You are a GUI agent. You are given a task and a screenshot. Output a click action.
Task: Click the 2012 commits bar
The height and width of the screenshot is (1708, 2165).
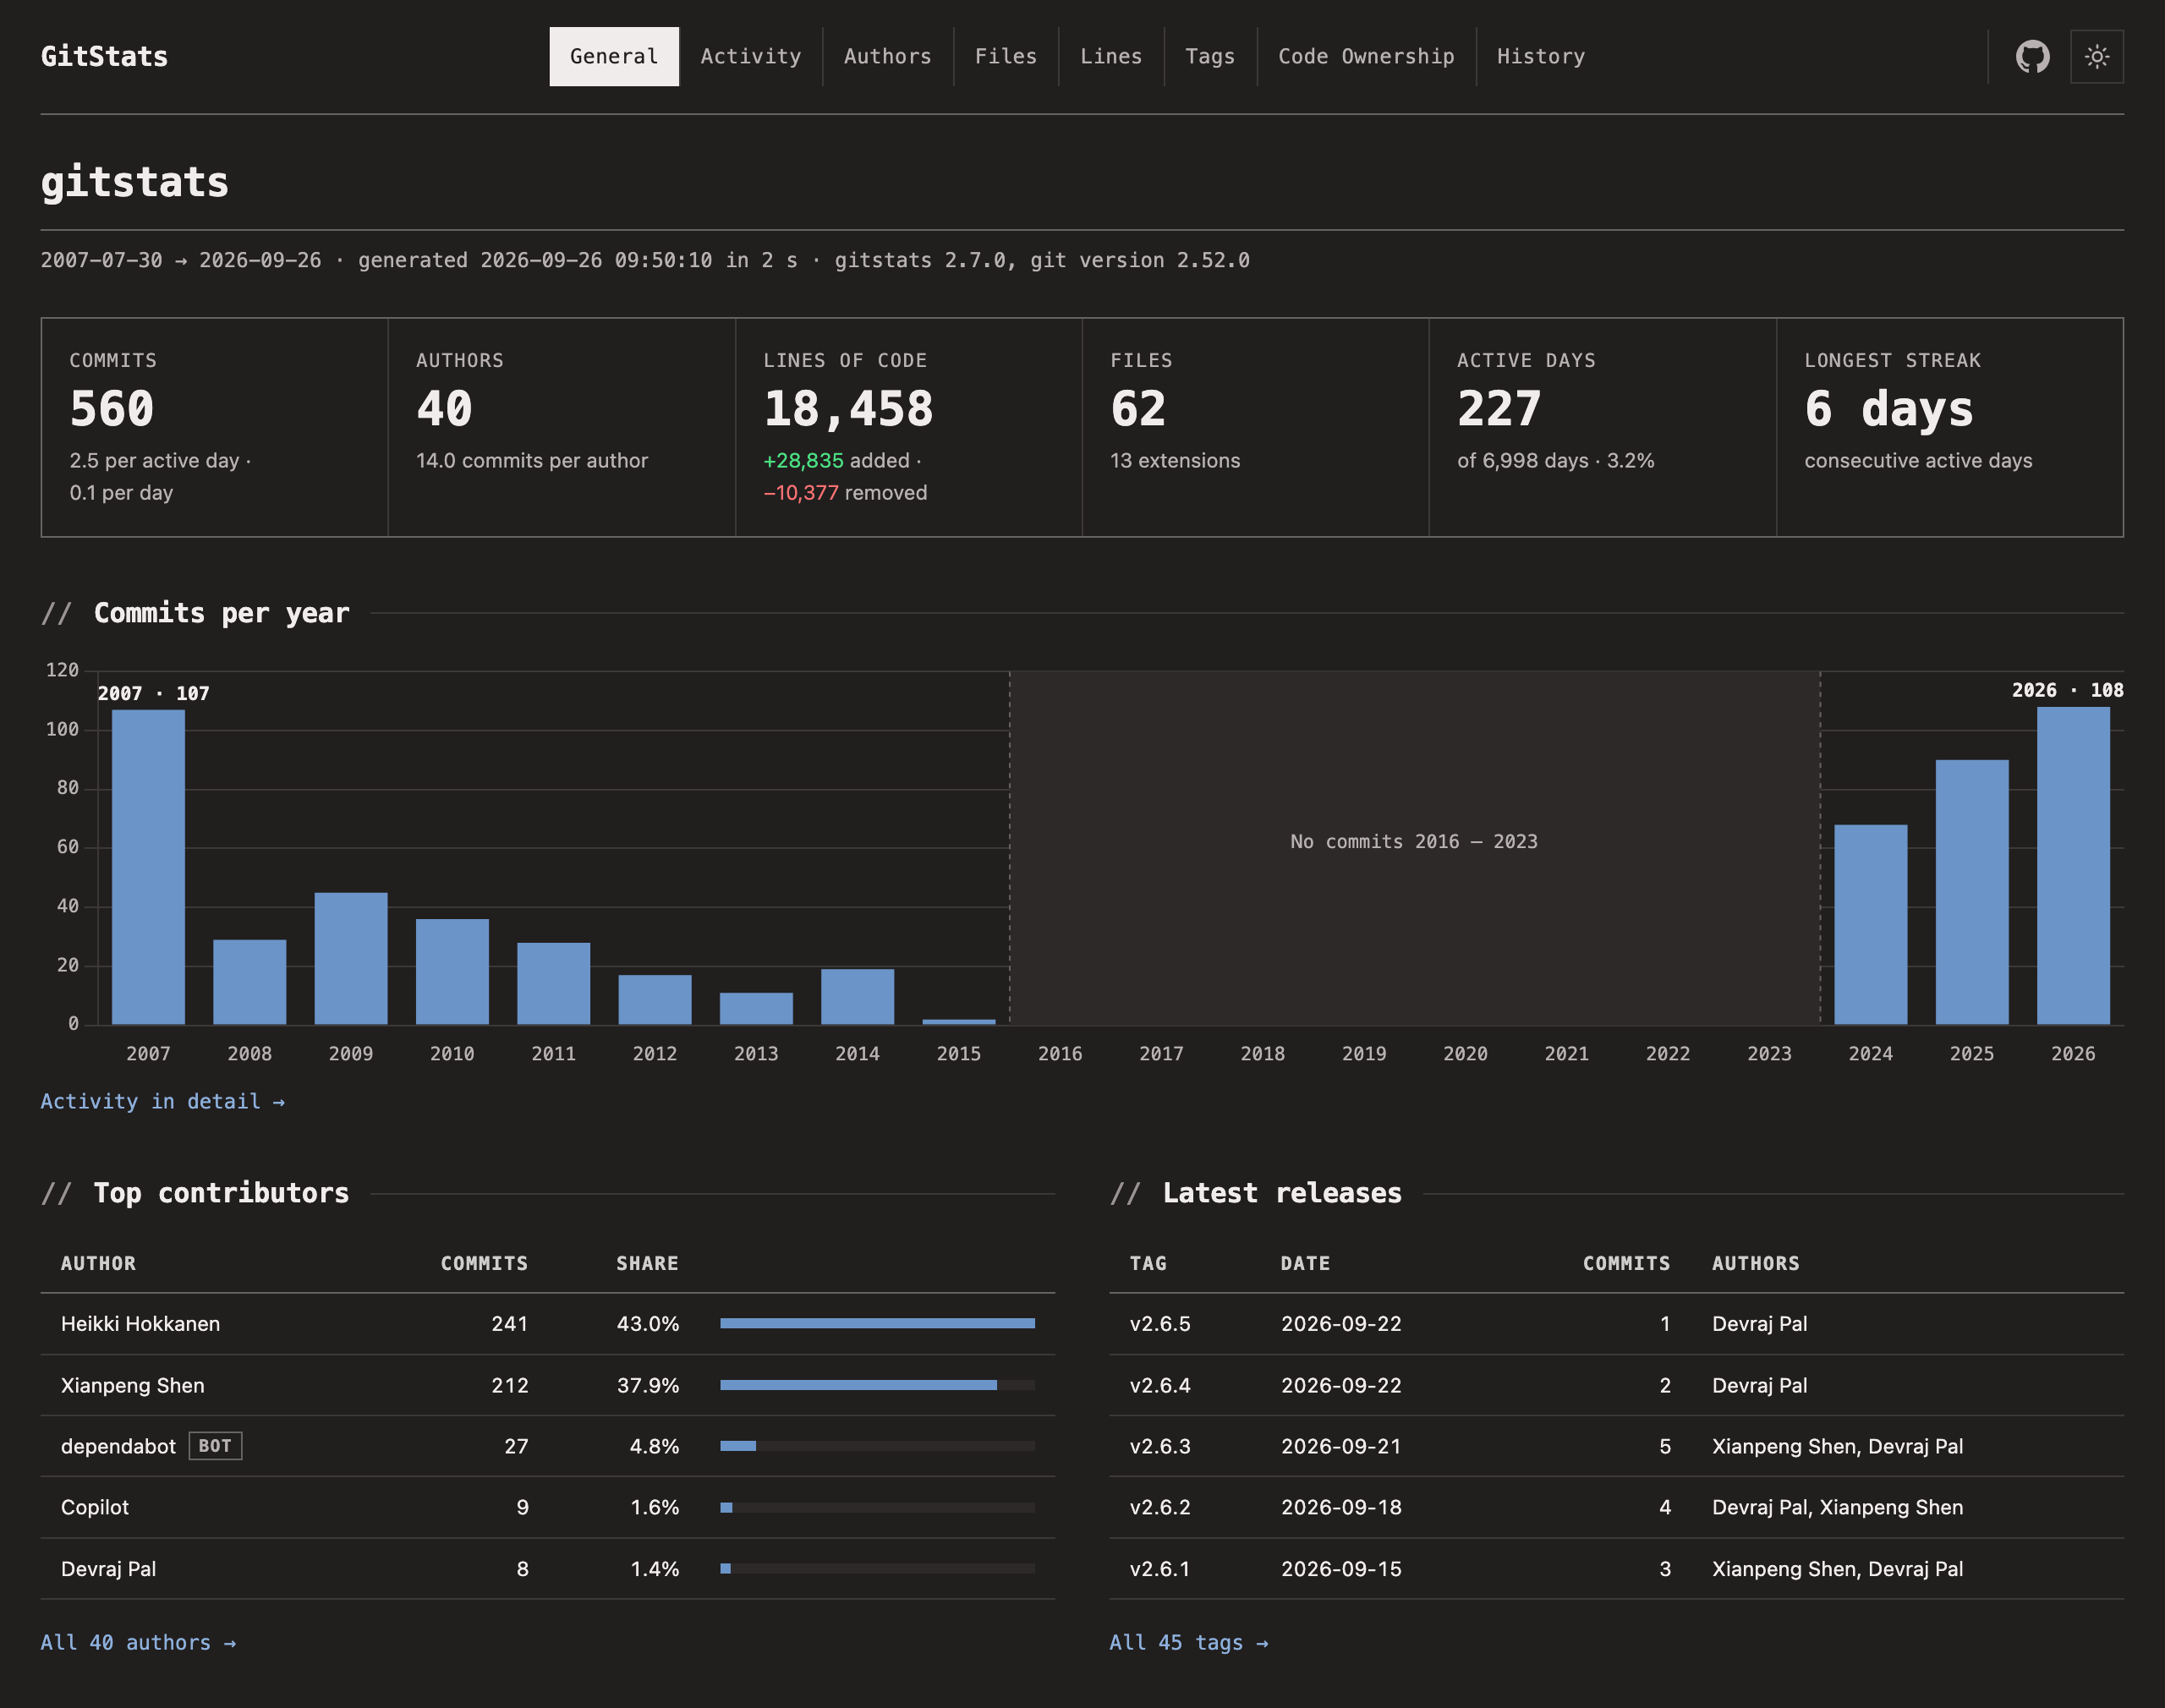point(655,999)
